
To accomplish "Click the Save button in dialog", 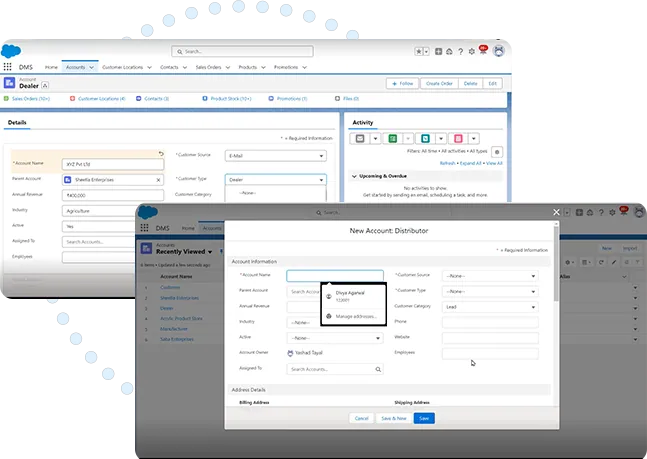I will [x=424, y=418].
